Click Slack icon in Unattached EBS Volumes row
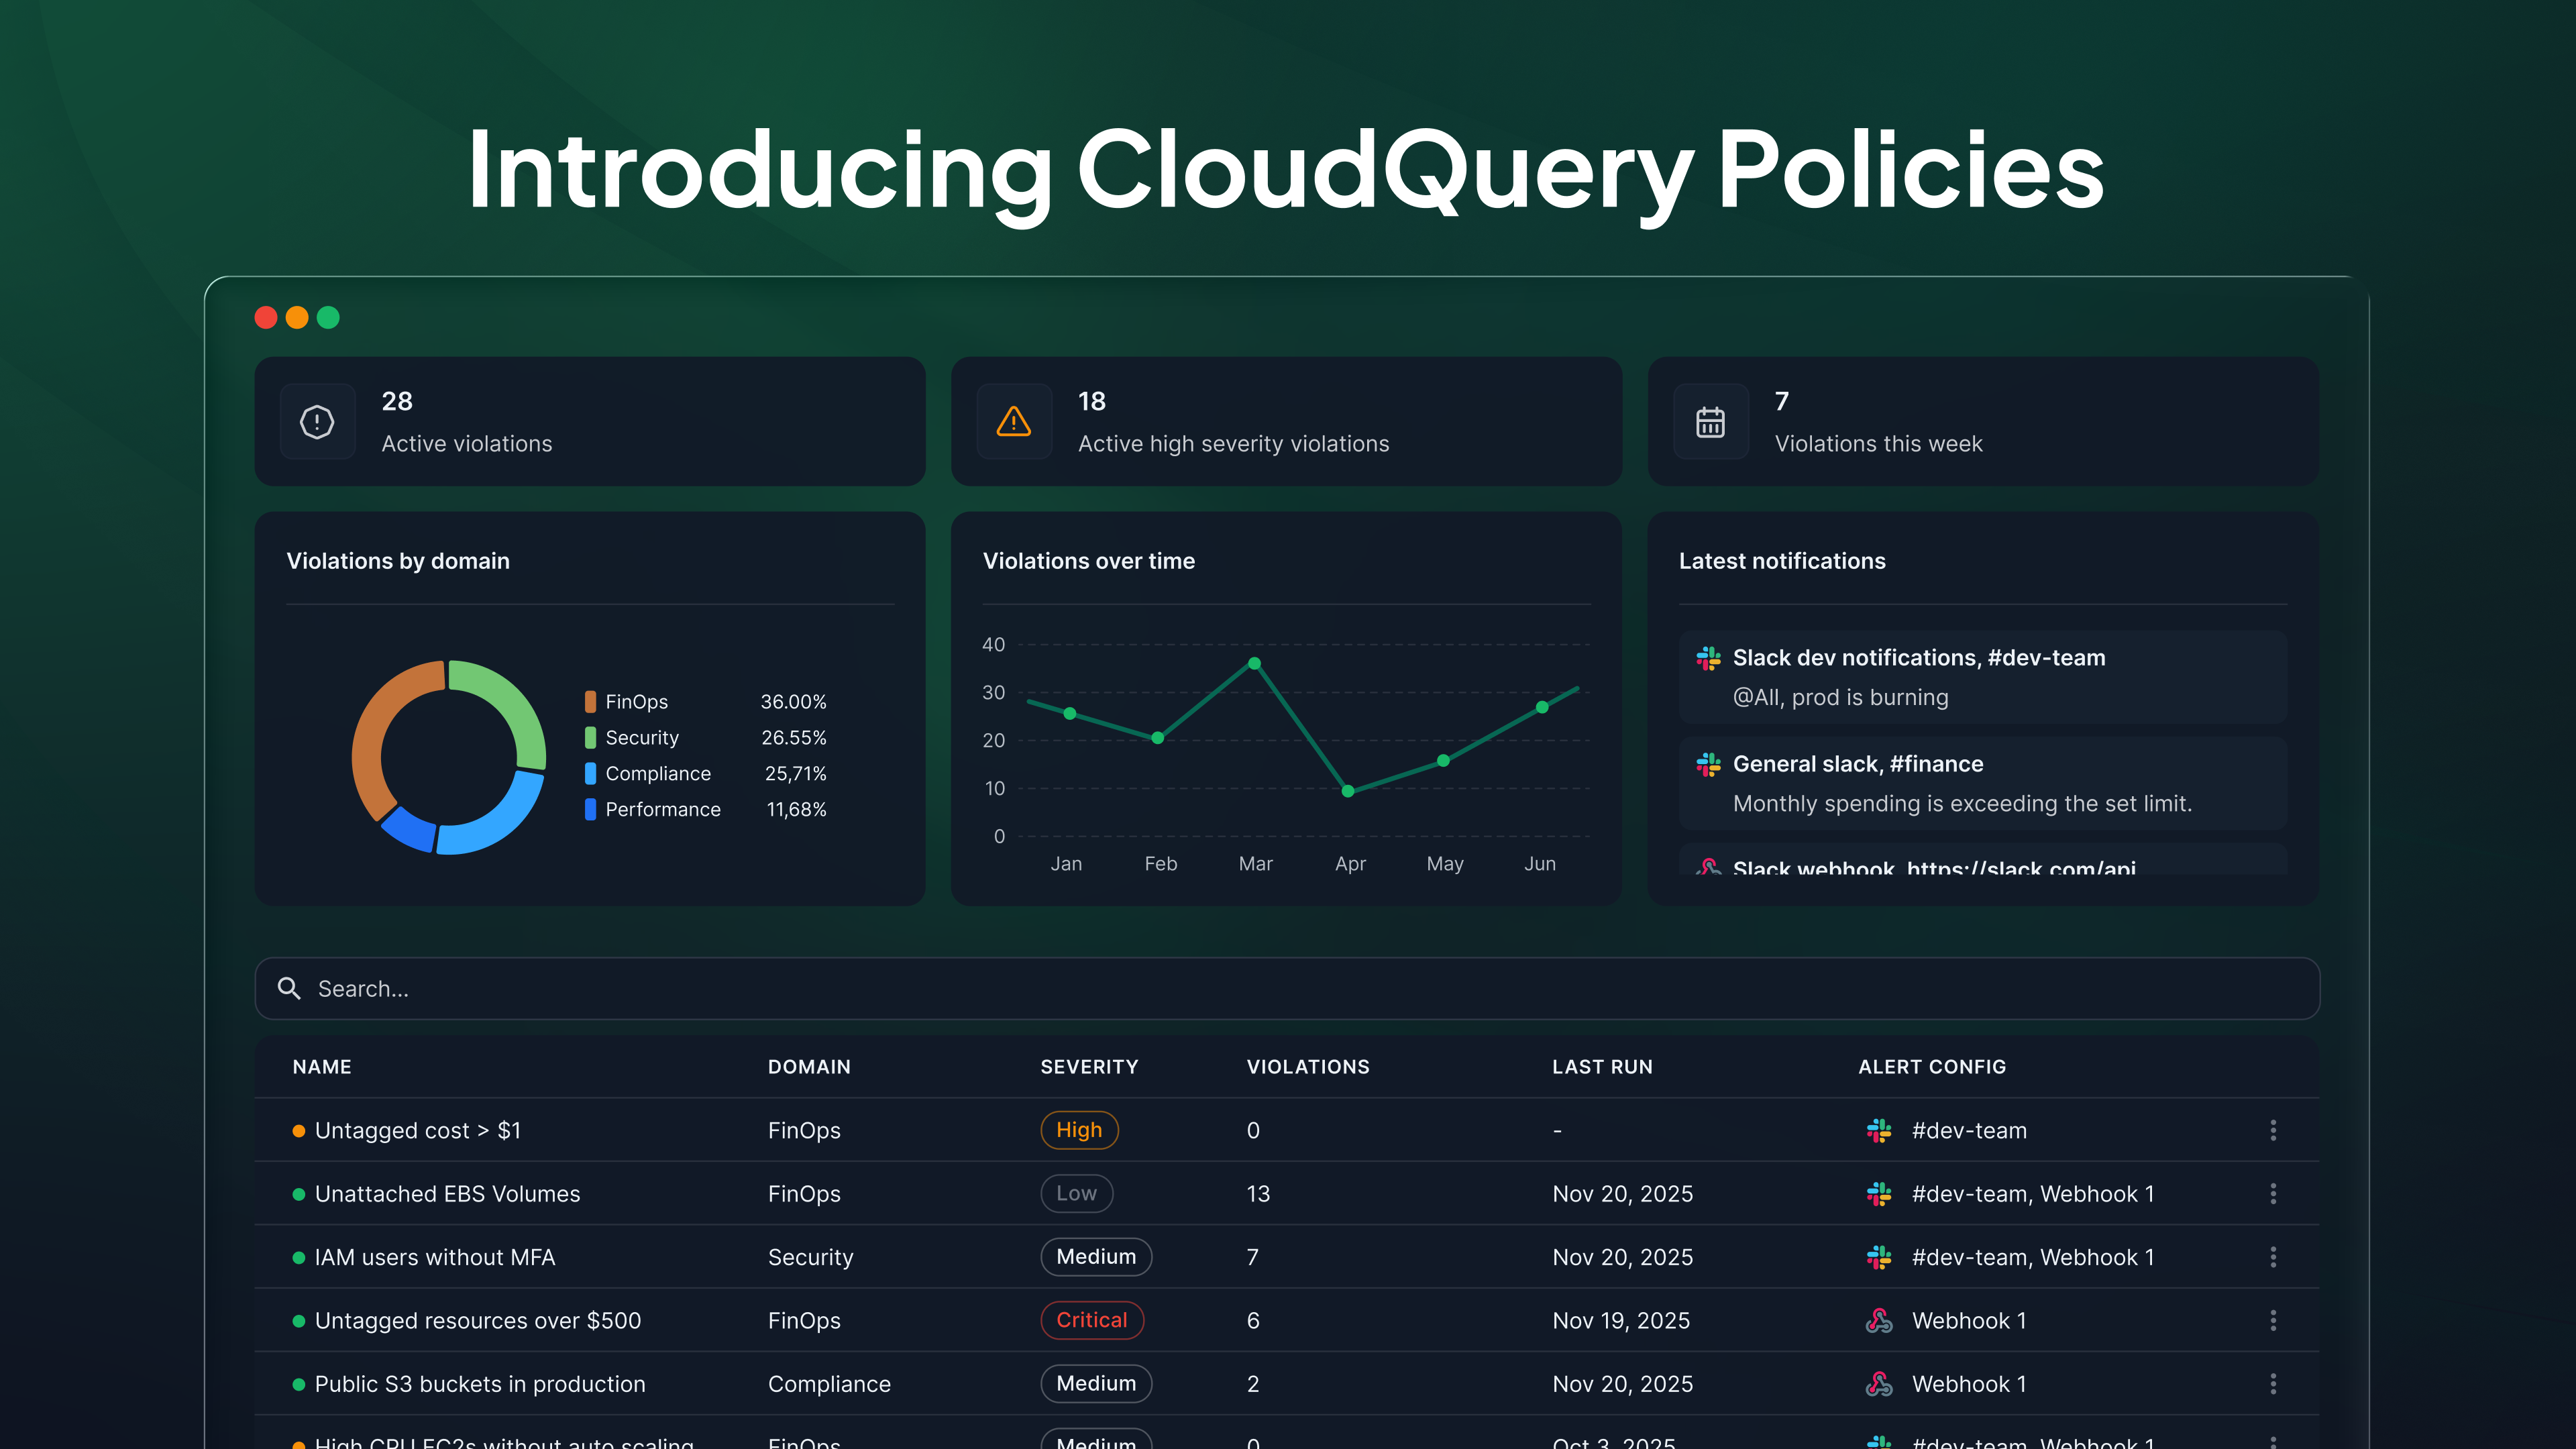Viewport: 2576px width, 1449px height. pyautogui.click(x=1879, y=1193)
